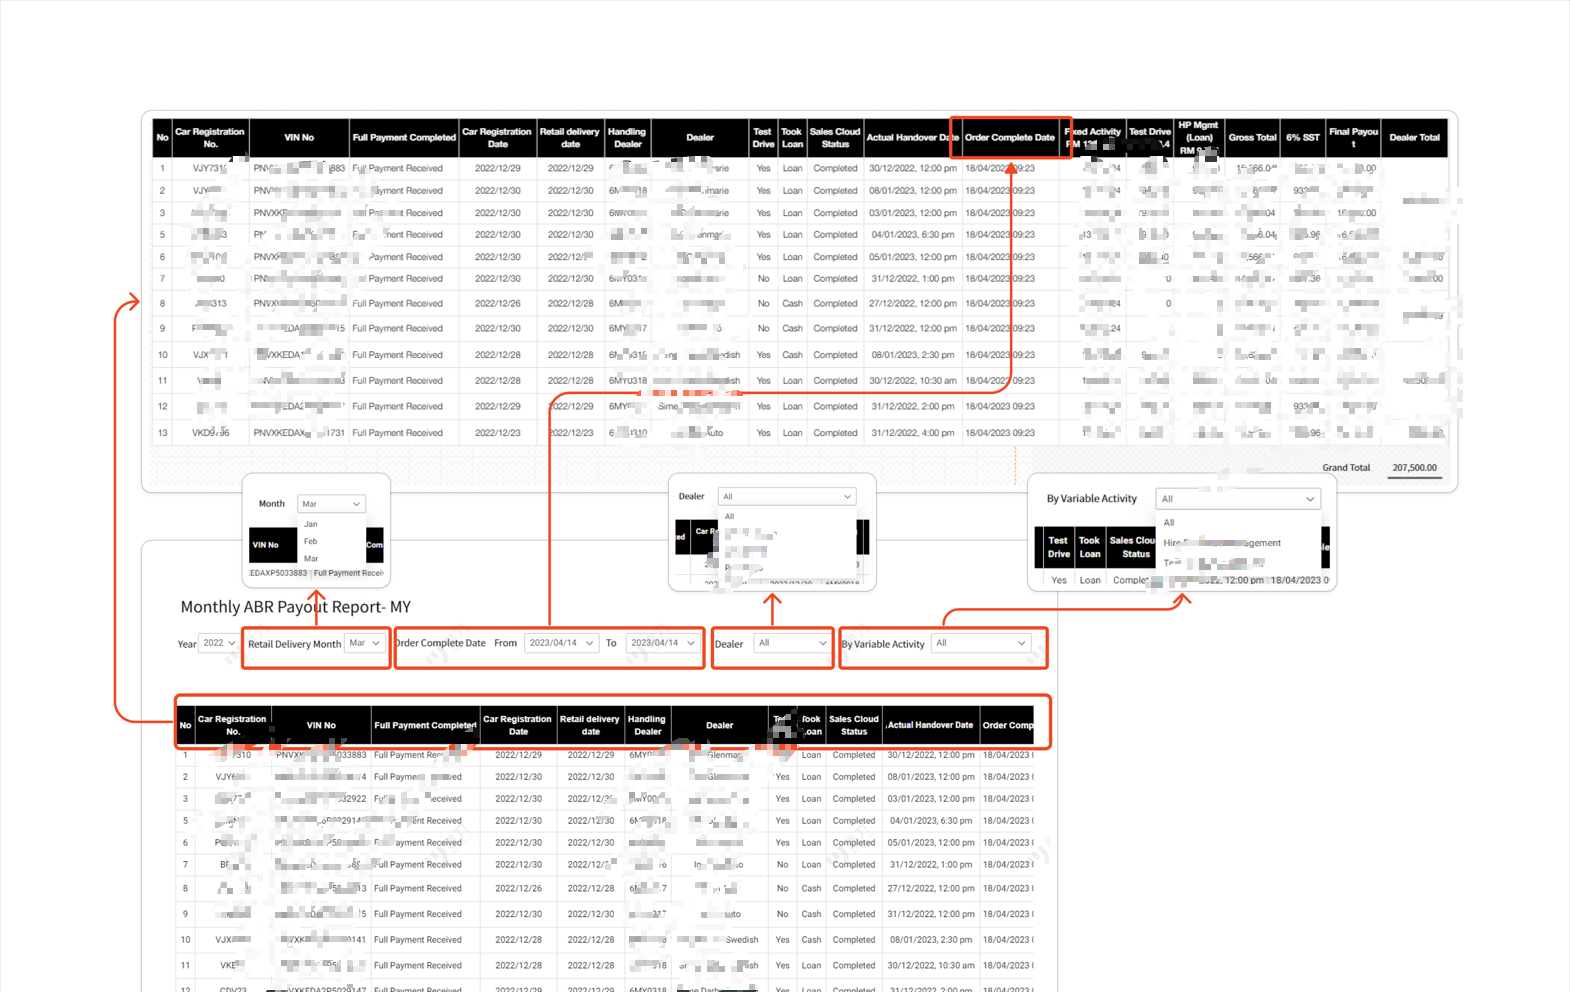The image size is (1570, 992).
Task: Select Cash cell in row 10 of bottom table
Action: pos(811,940)
